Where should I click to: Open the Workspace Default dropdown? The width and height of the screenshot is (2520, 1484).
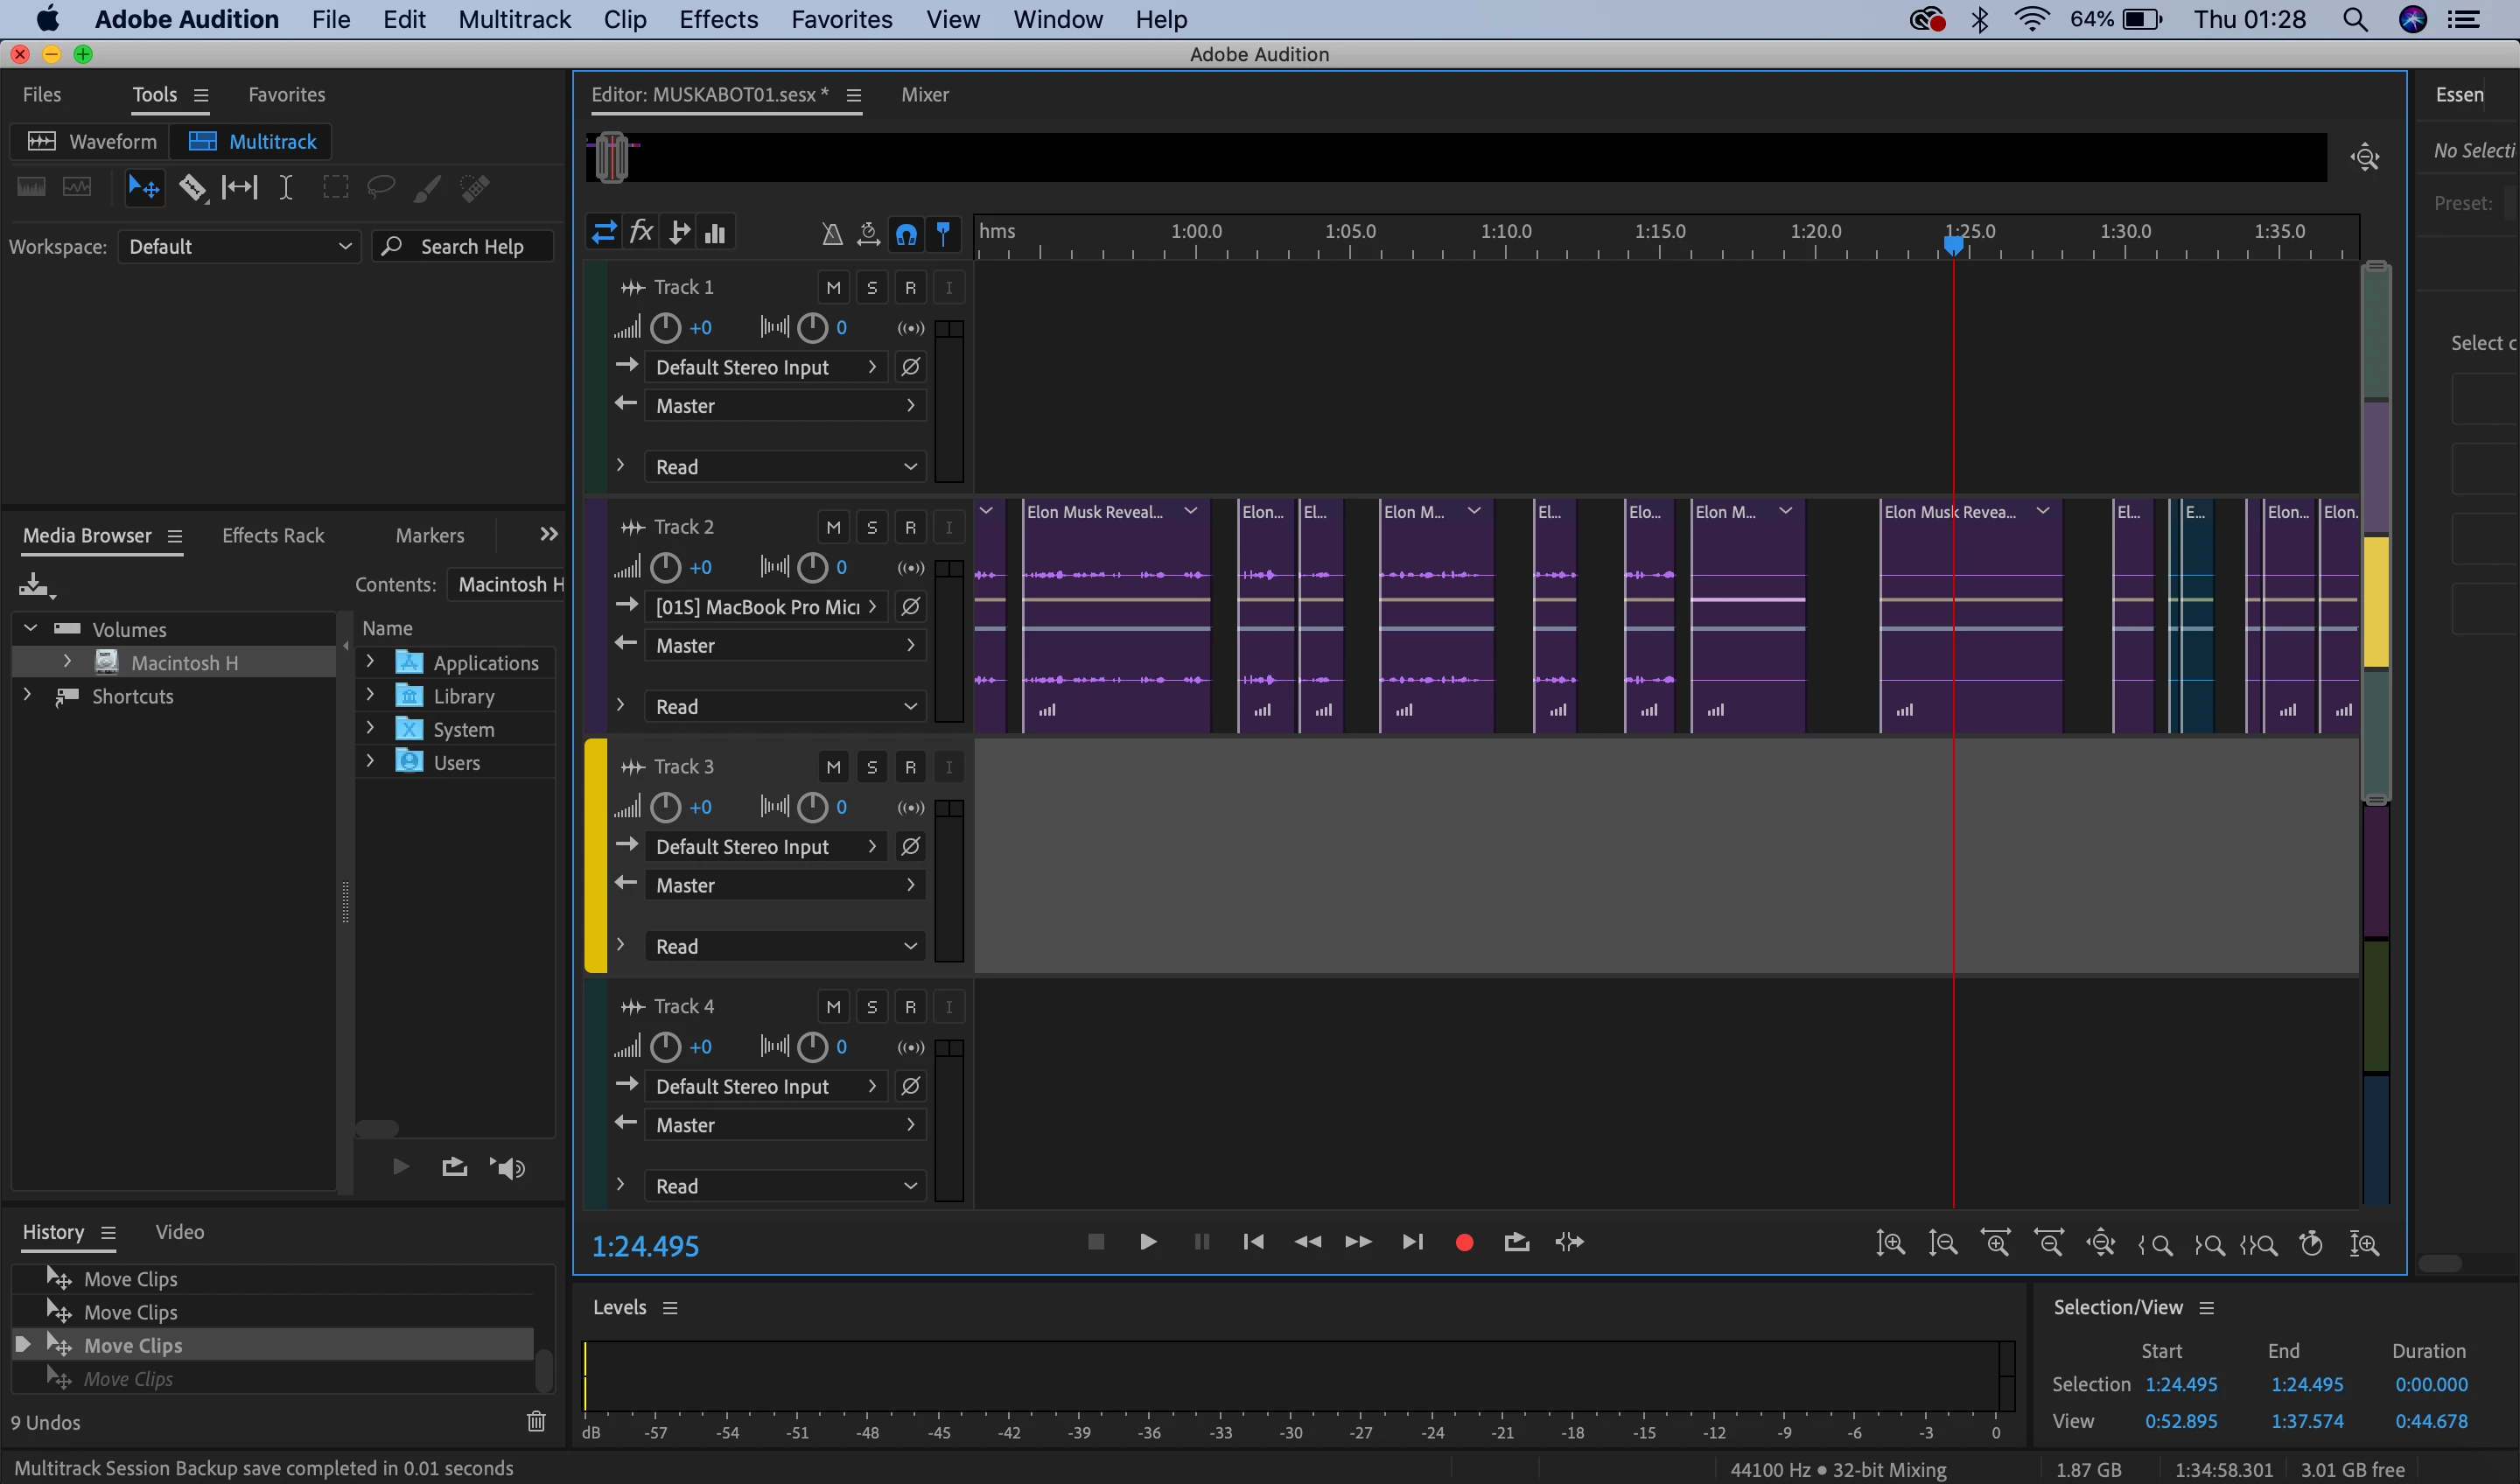(239, 246)
